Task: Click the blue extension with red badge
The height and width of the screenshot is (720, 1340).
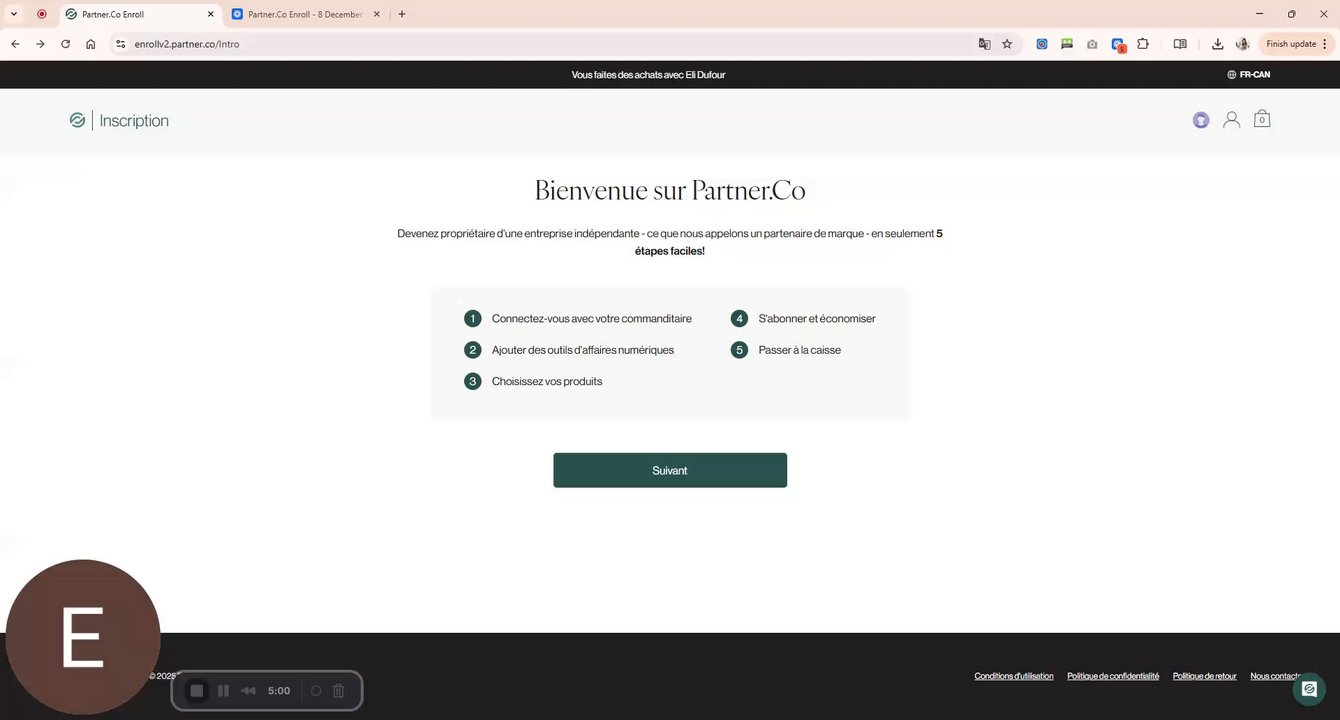Action: (1119, 45)
